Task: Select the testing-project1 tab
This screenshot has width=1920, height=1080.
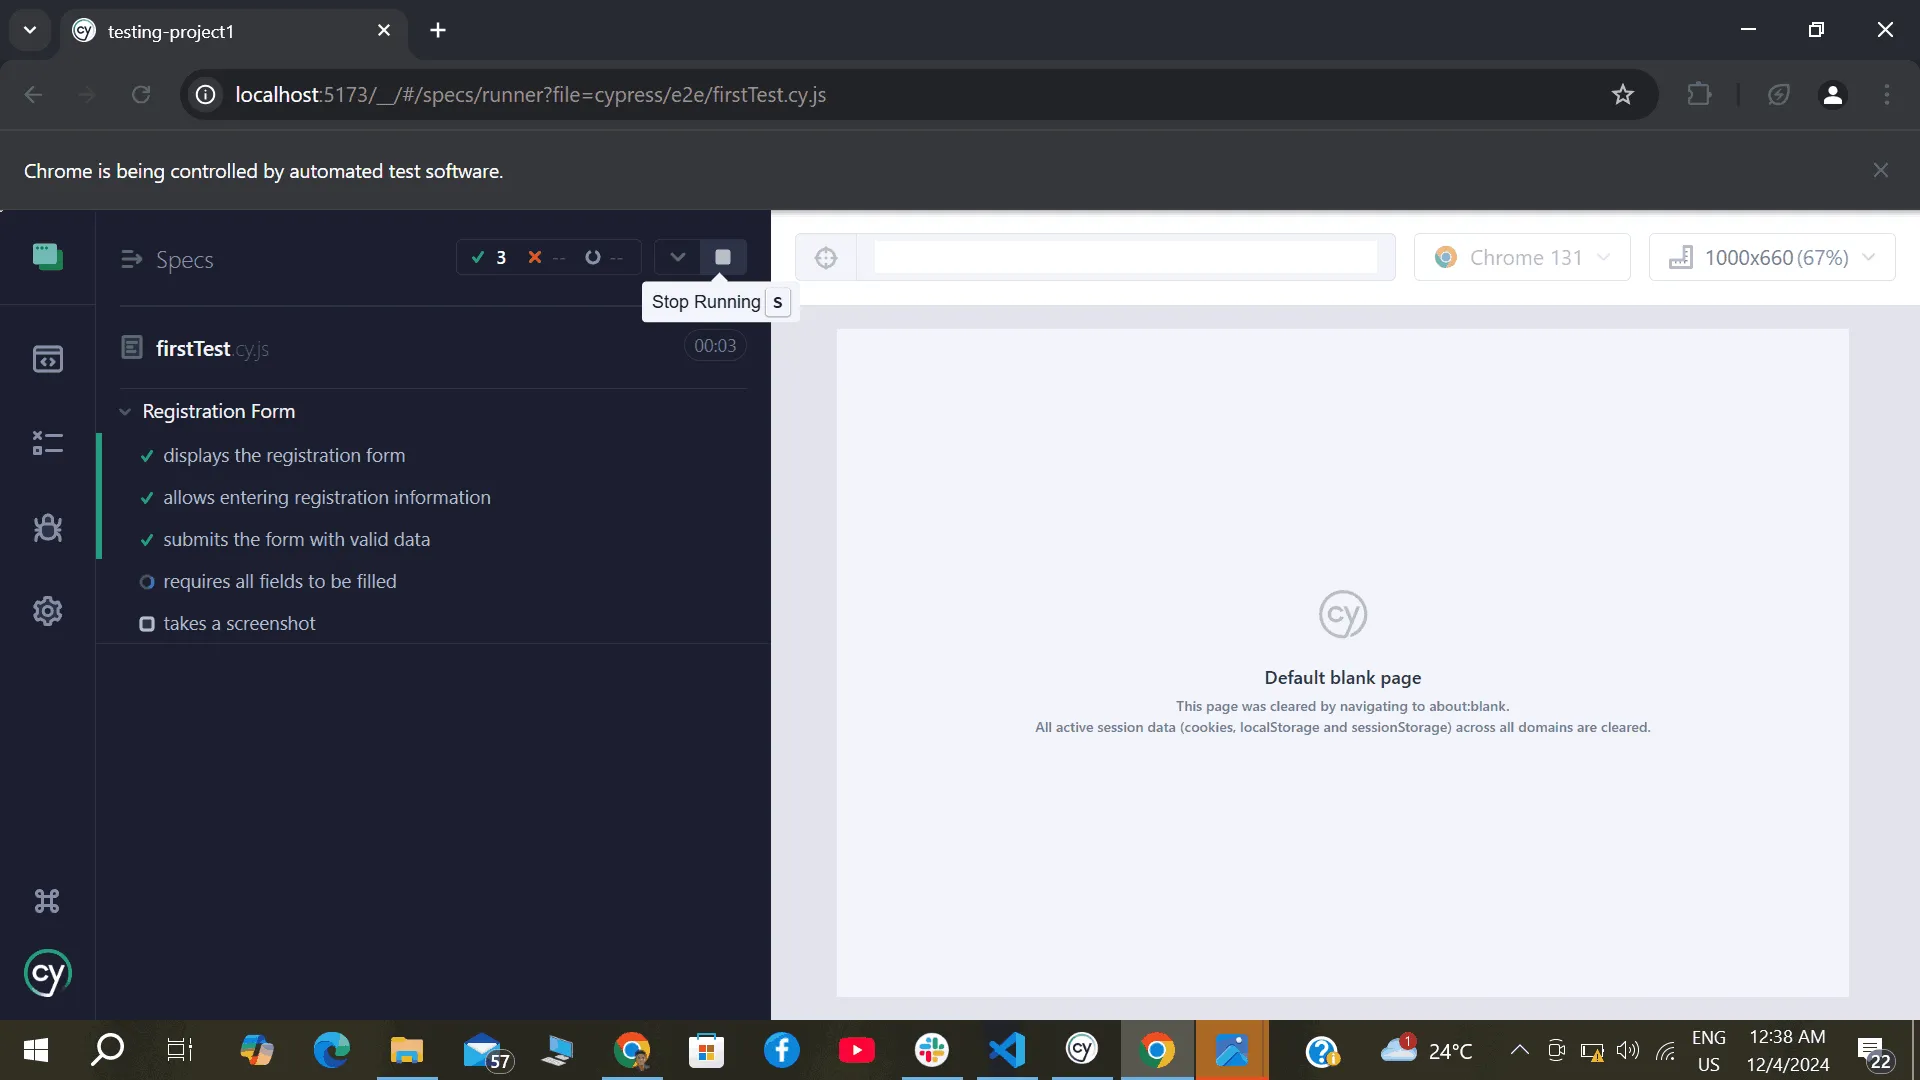Action: 234,31
